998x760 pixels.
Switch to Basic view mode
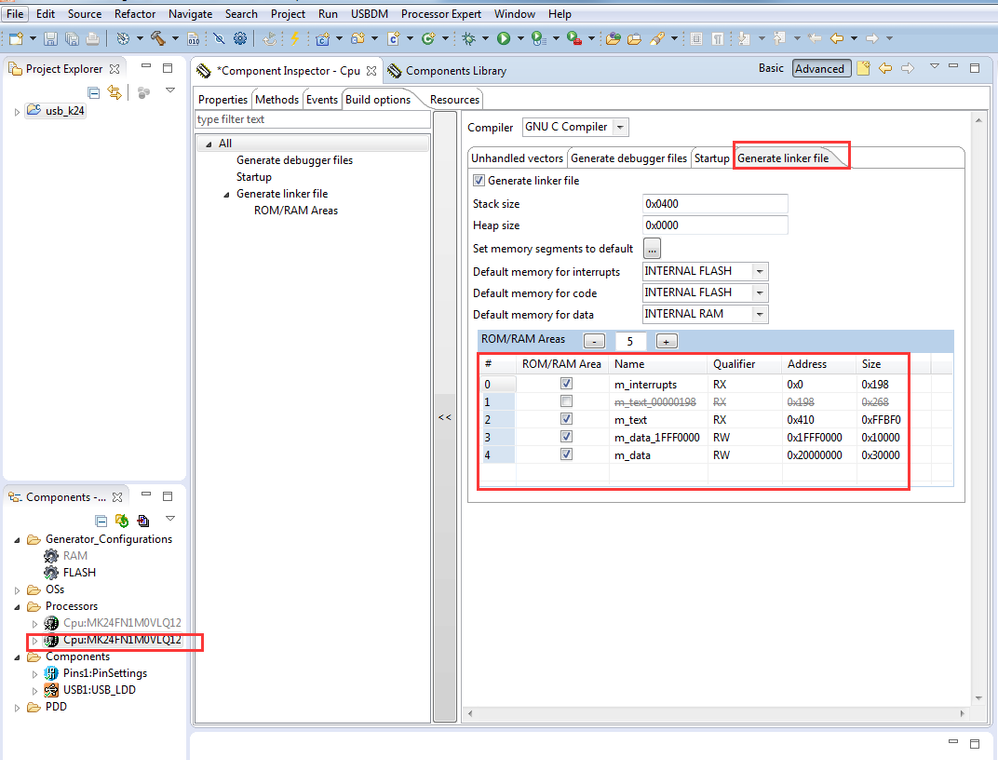click(x=771, y=68)
